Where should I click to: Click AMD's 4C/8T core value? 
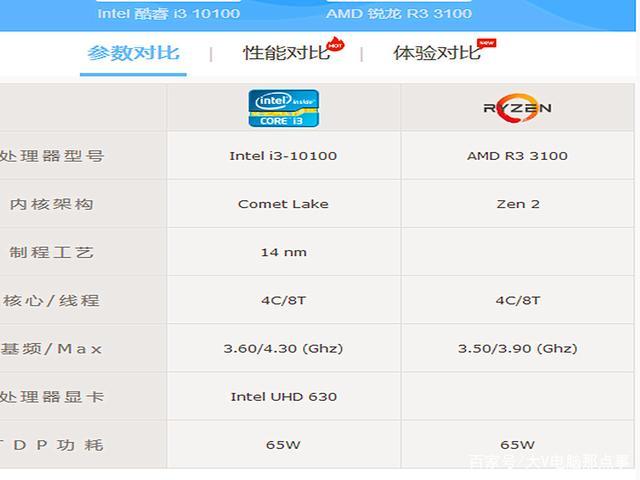coord(518,300)
